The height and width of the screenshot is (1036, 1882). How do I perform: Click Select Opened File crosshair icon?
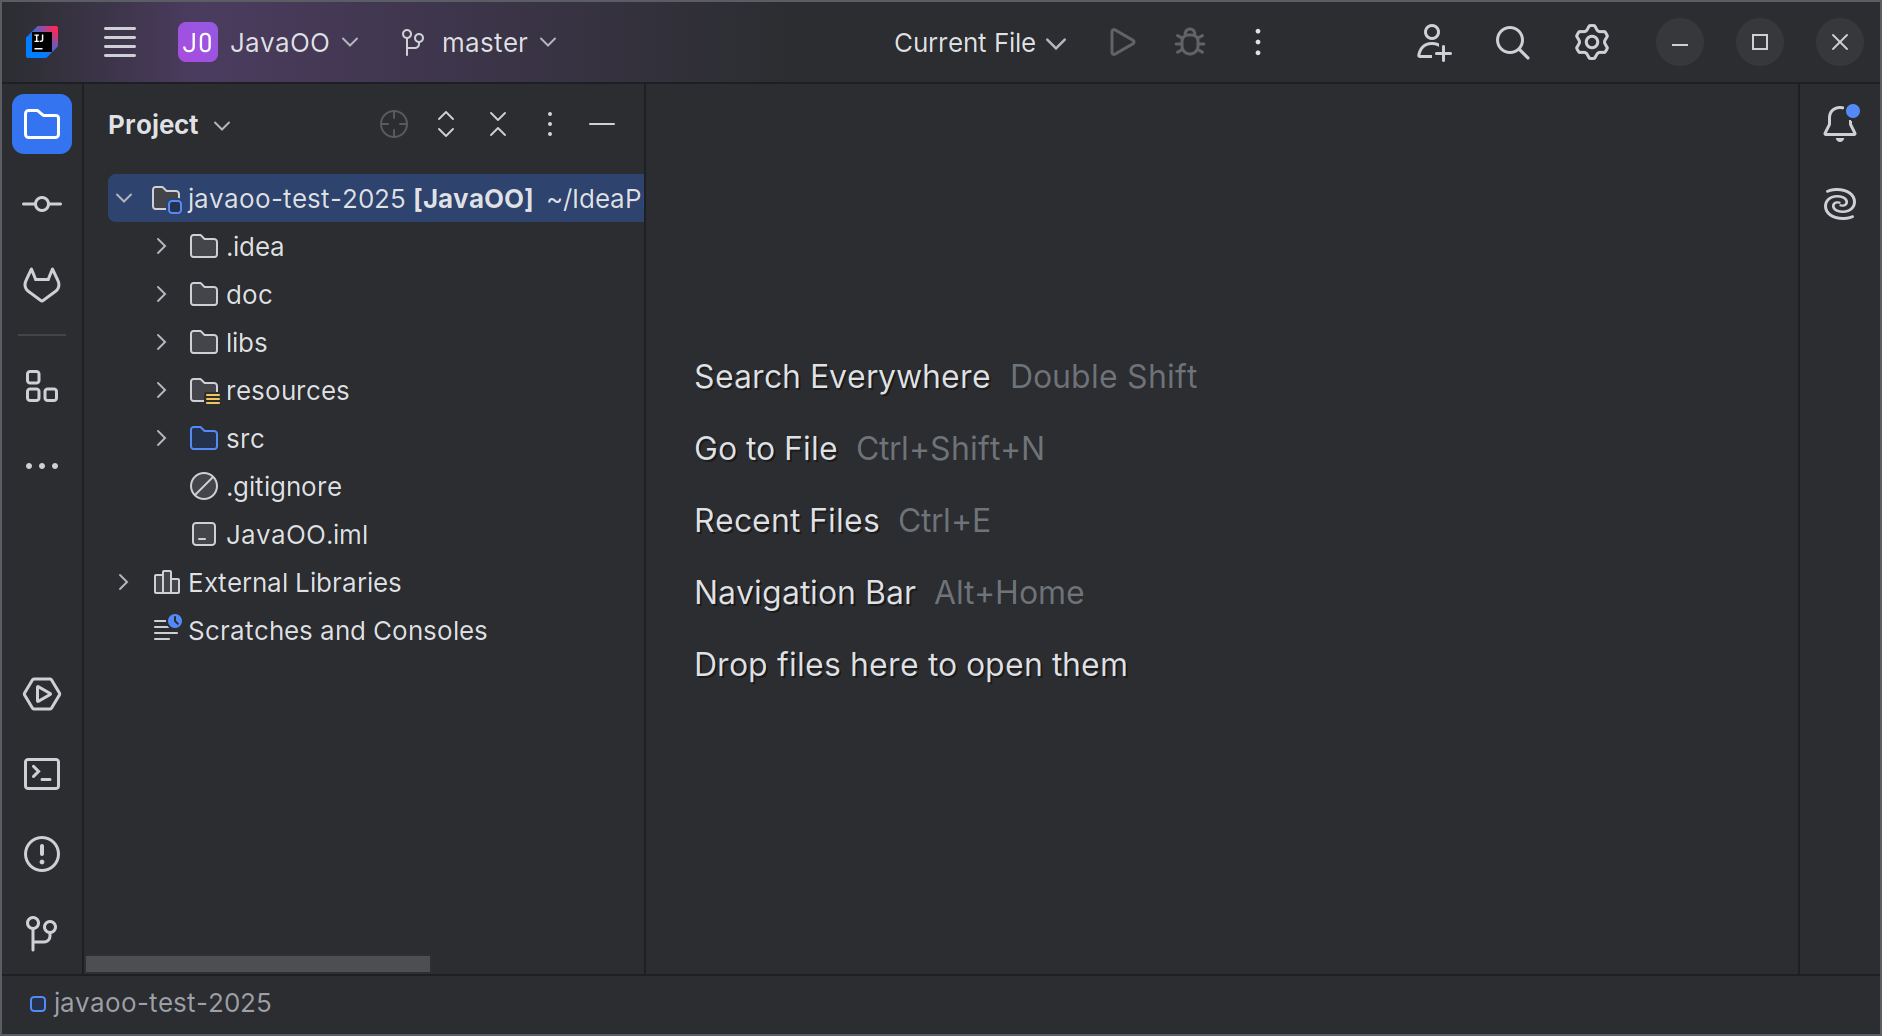(394, 124)
